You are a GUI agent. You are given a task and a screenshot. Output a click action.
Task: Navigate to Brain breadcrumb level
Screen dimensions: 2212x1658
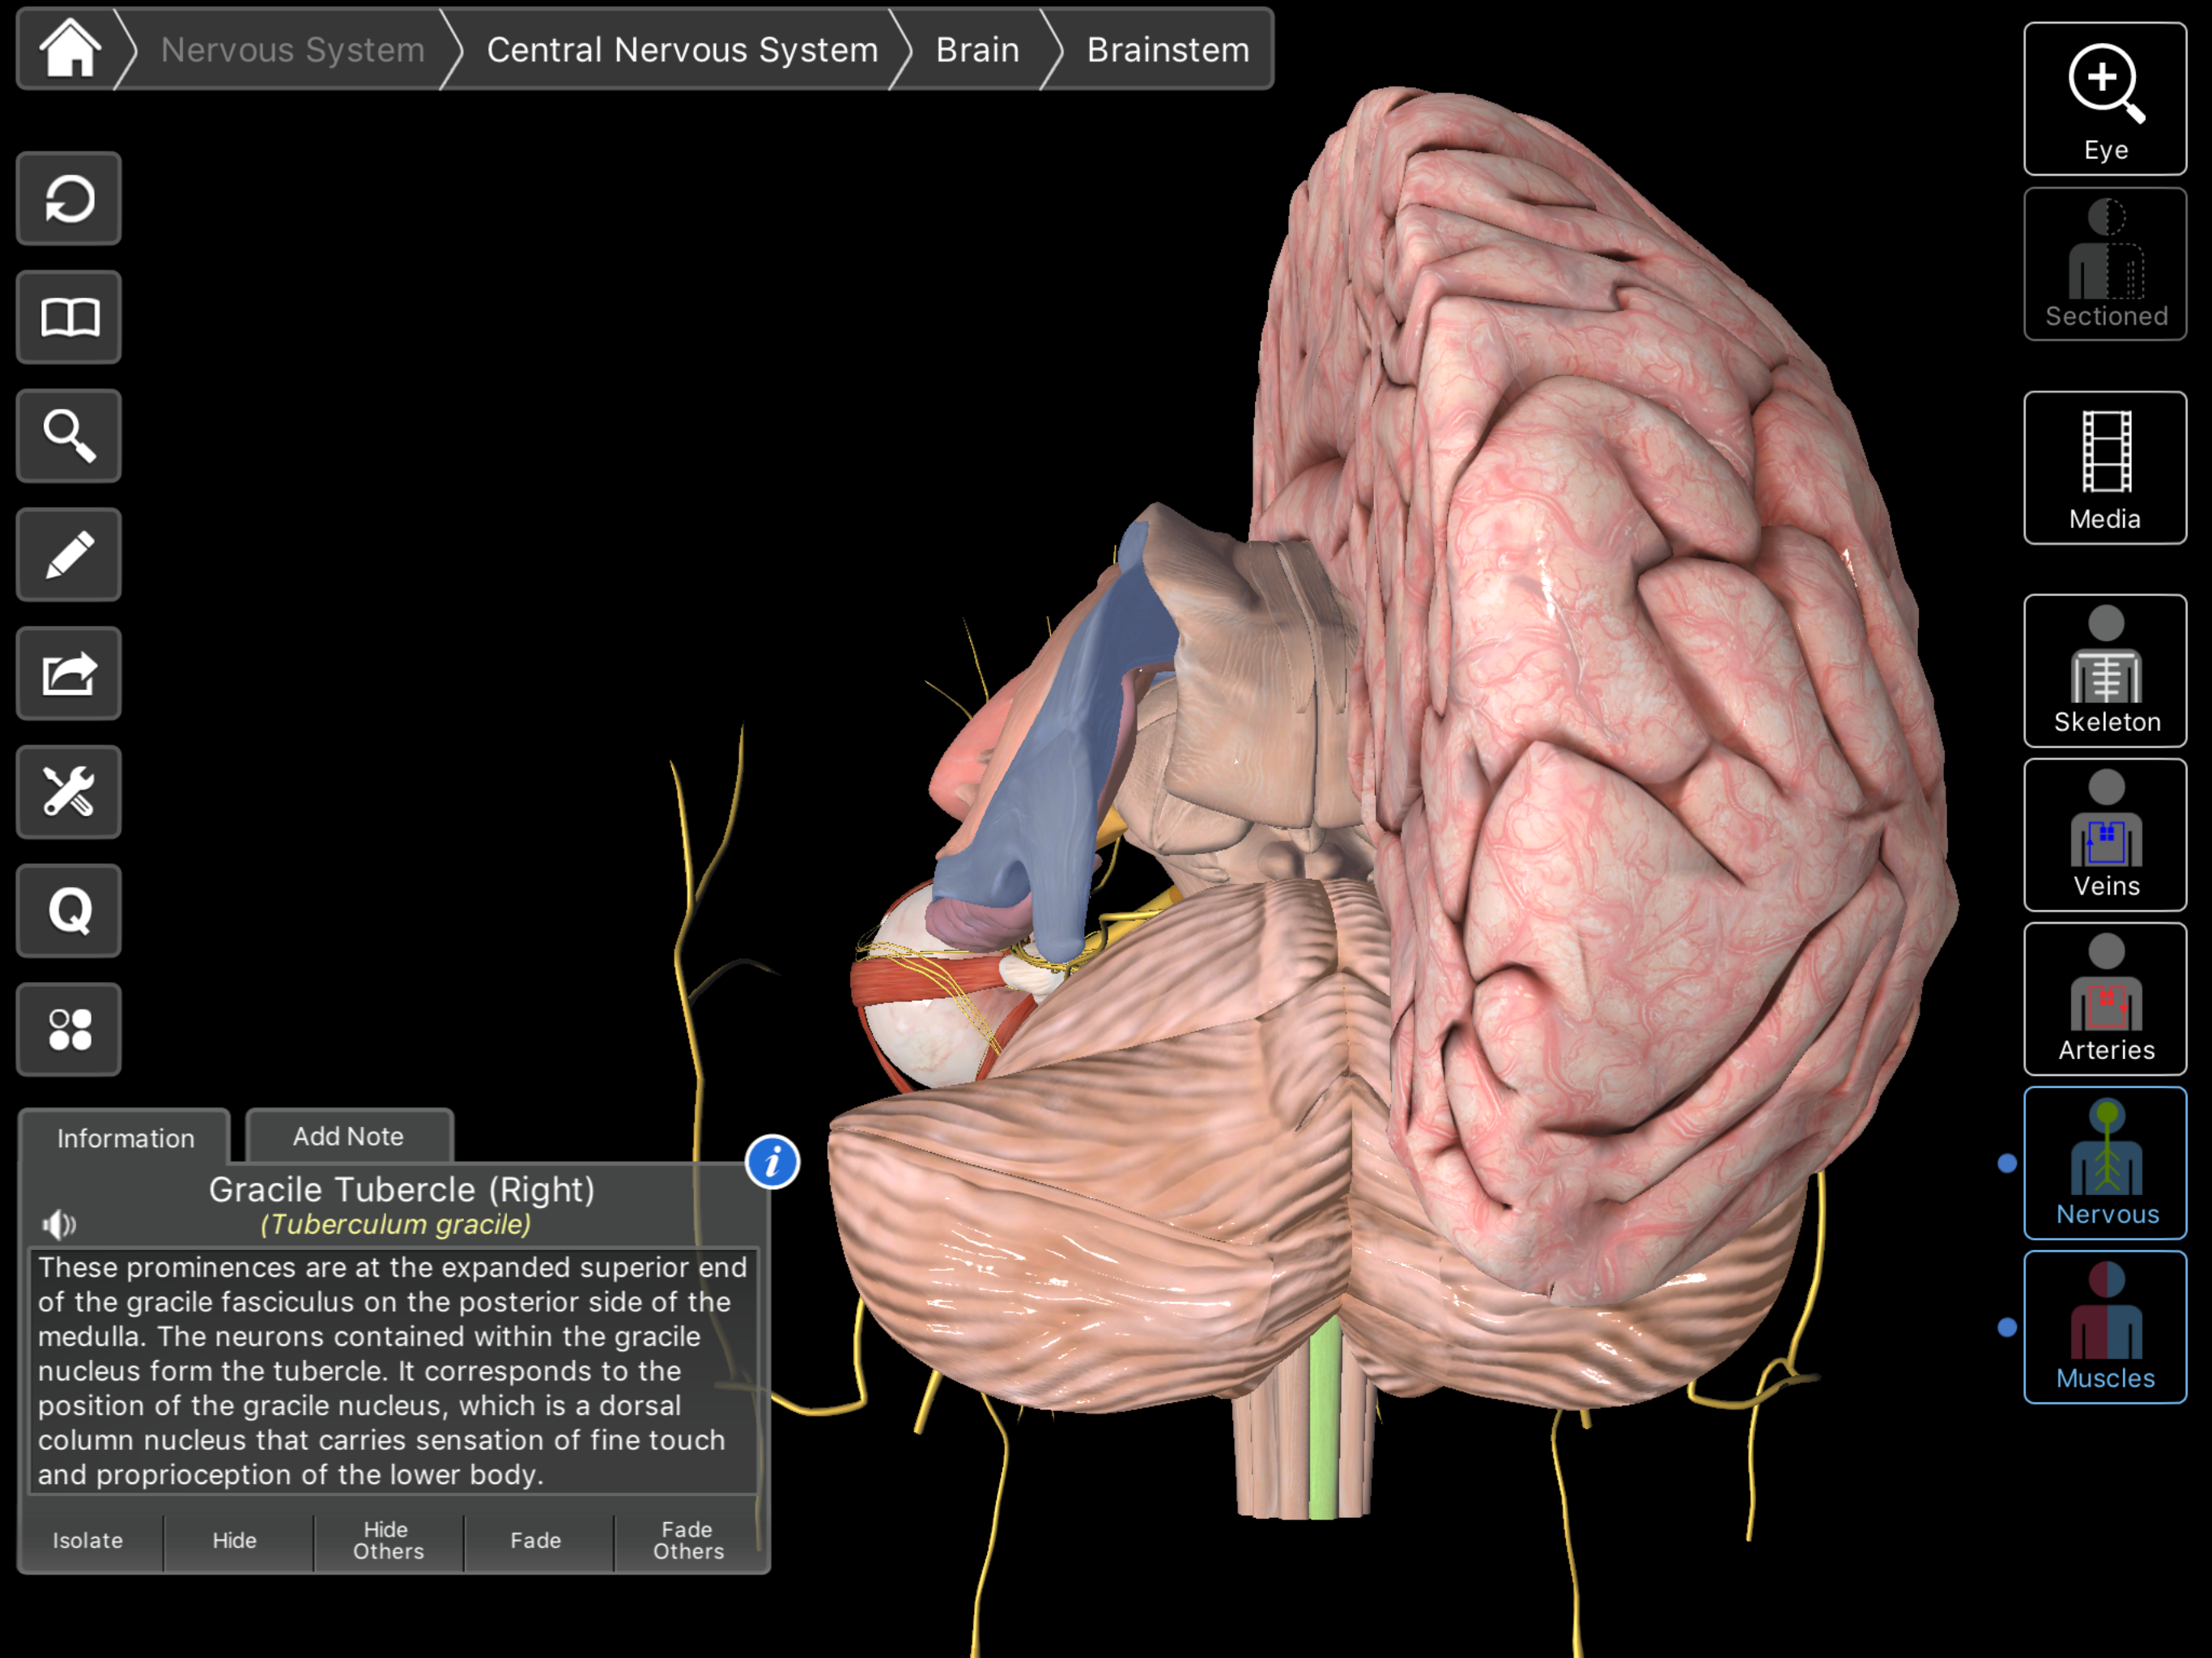(977, 50)
